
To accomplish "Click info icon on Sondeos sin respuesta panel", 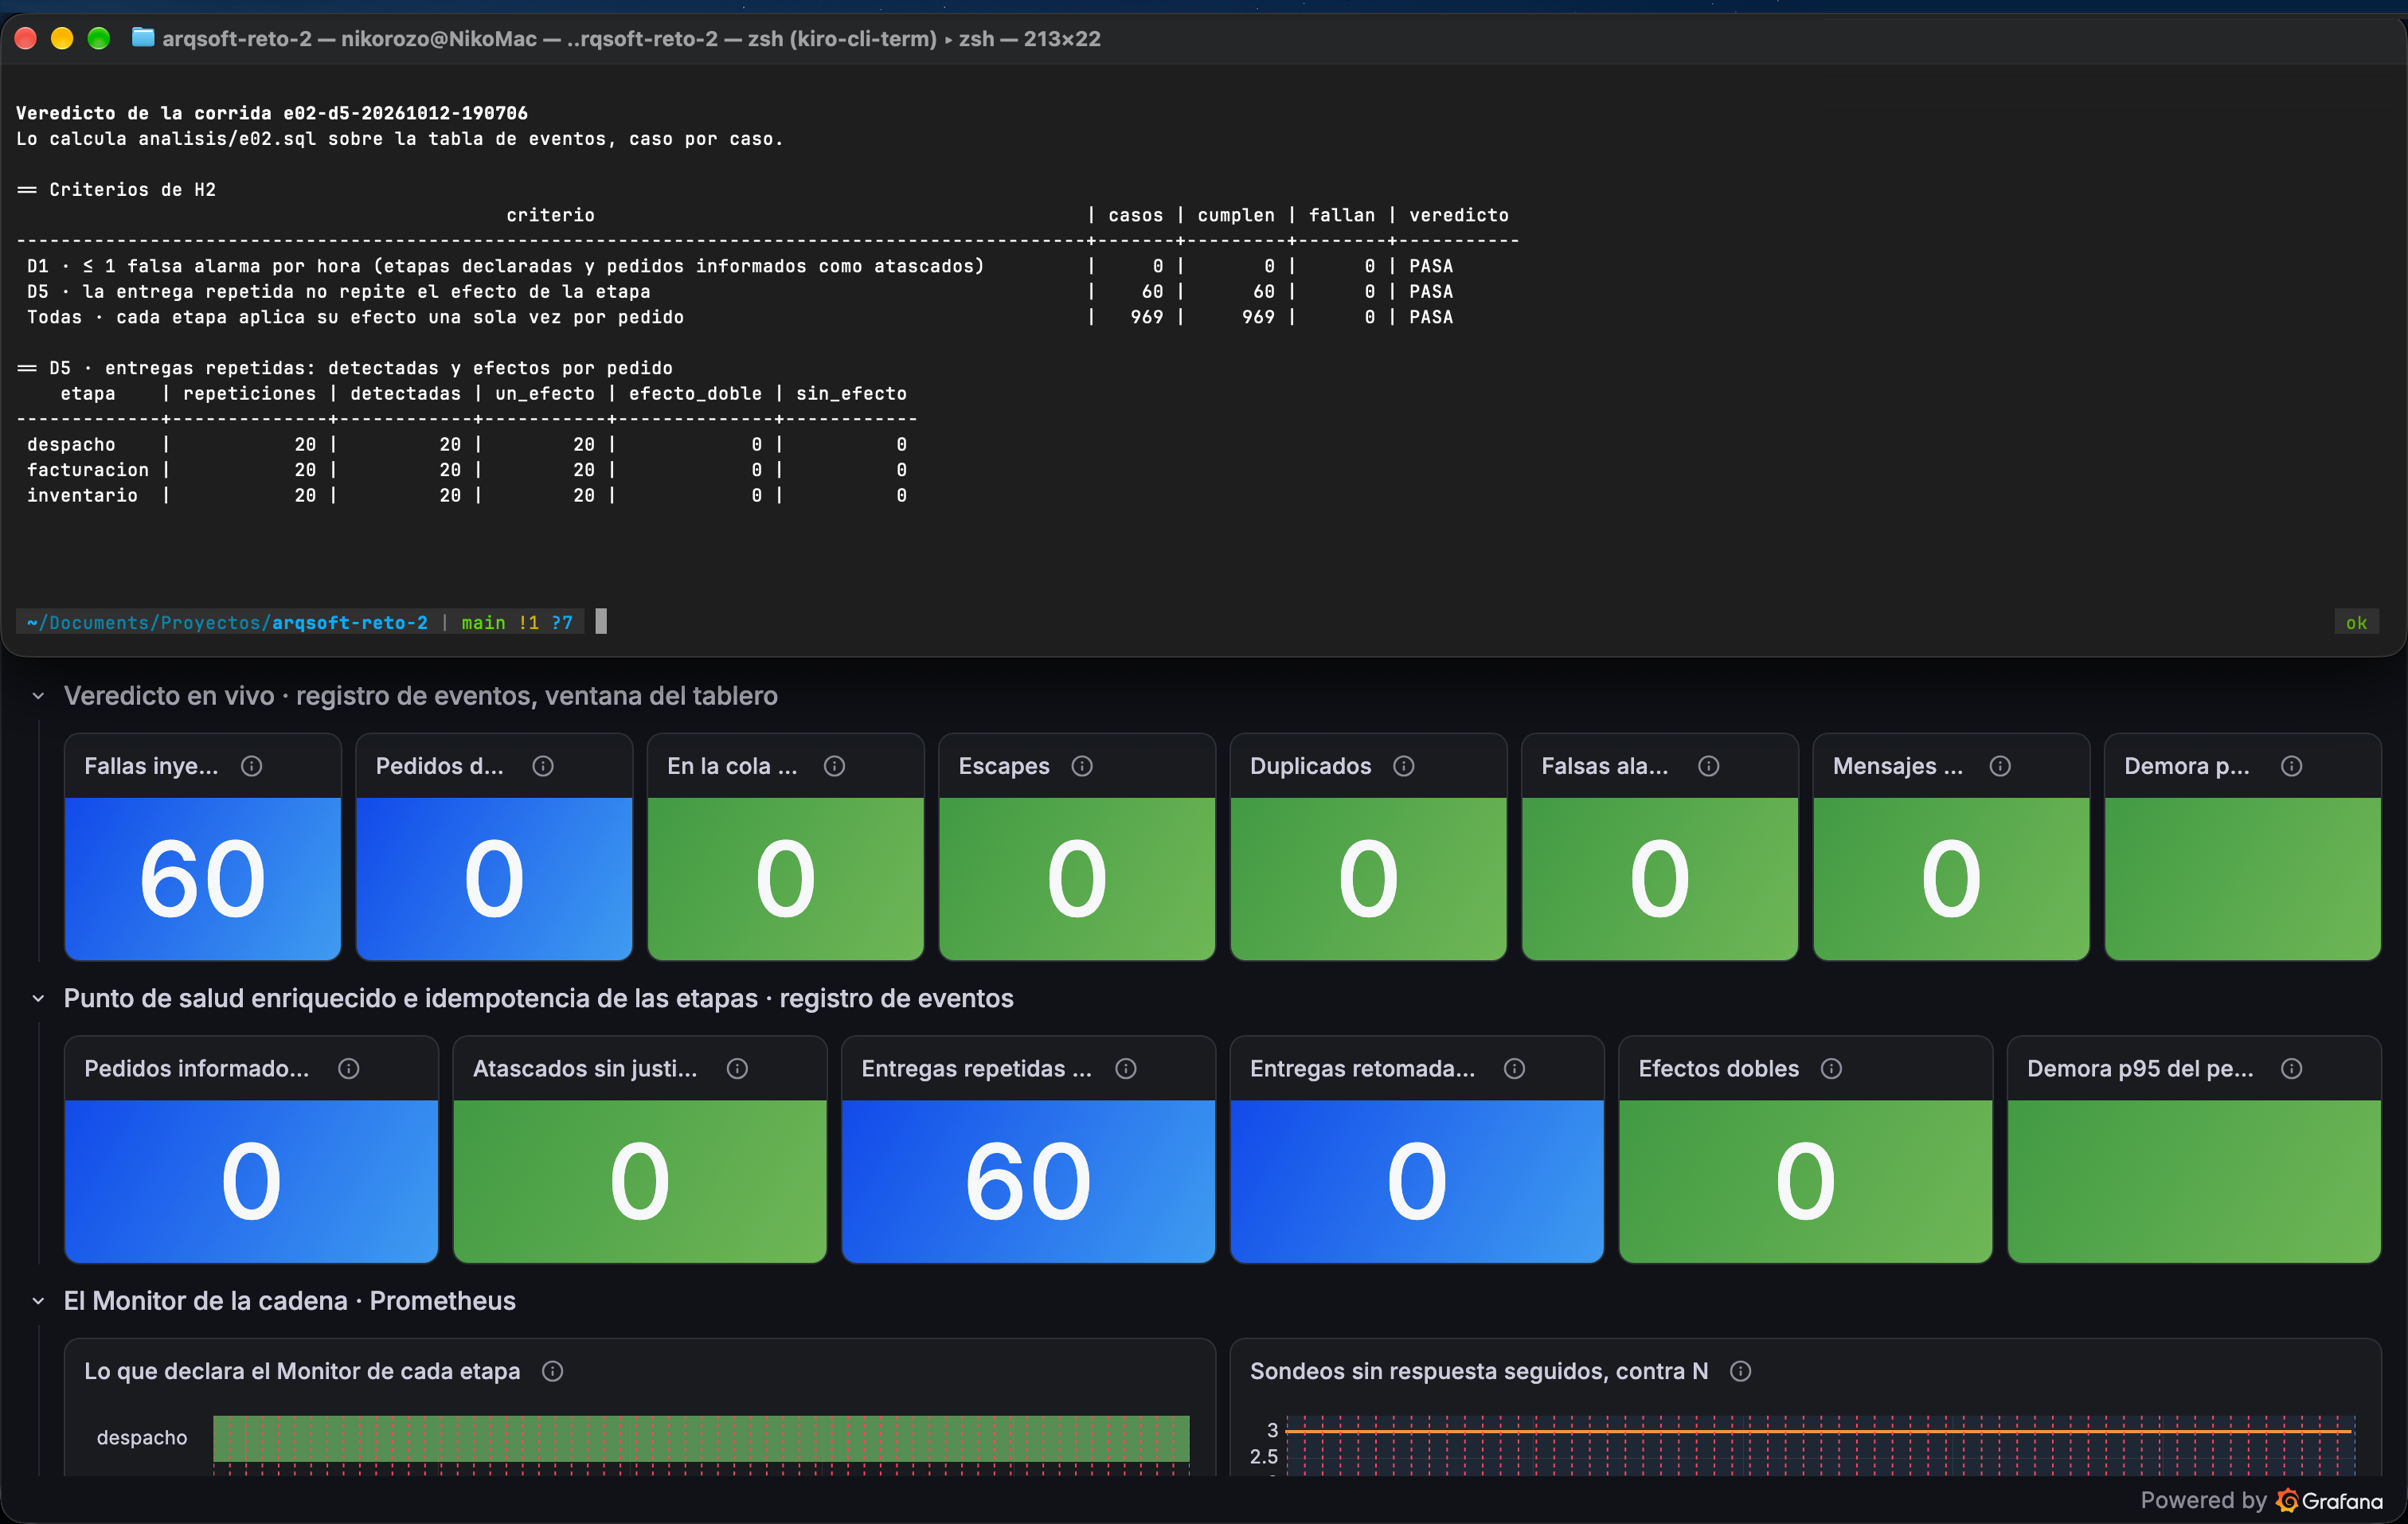I will click(x=1741, y=1371).
